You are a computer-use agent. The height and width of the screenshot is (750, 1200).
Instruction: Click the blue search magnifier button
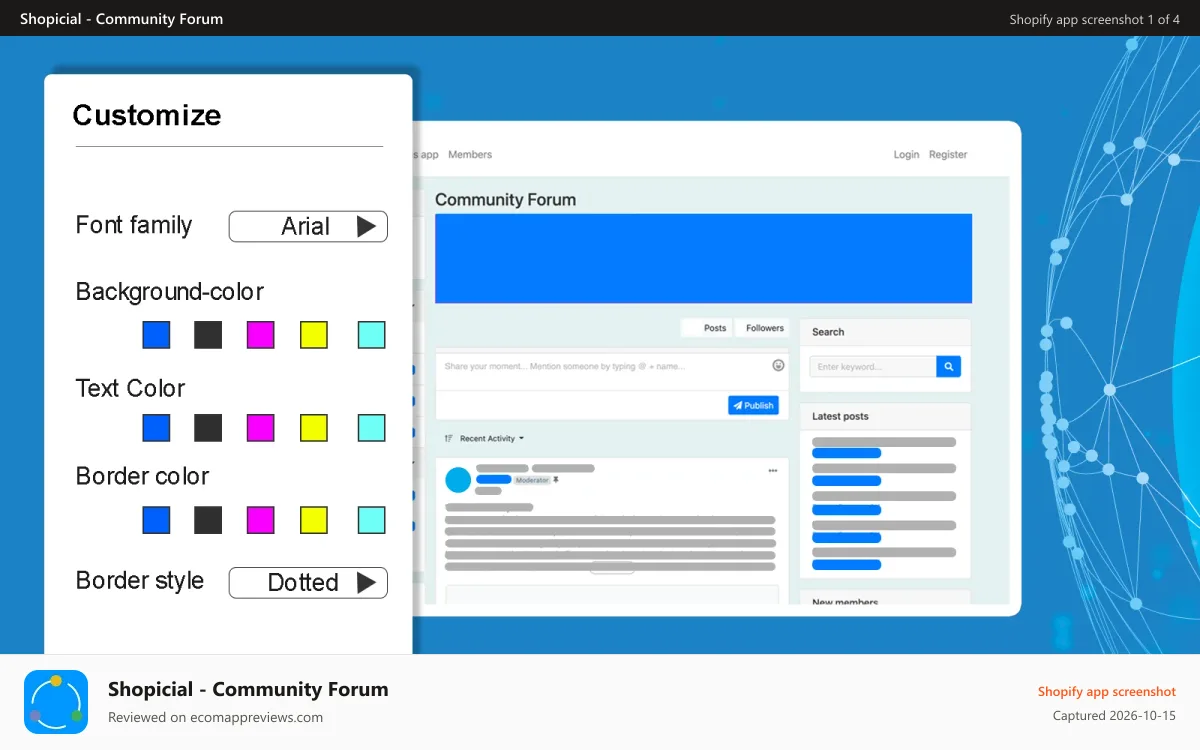click(x=949, y=367)
